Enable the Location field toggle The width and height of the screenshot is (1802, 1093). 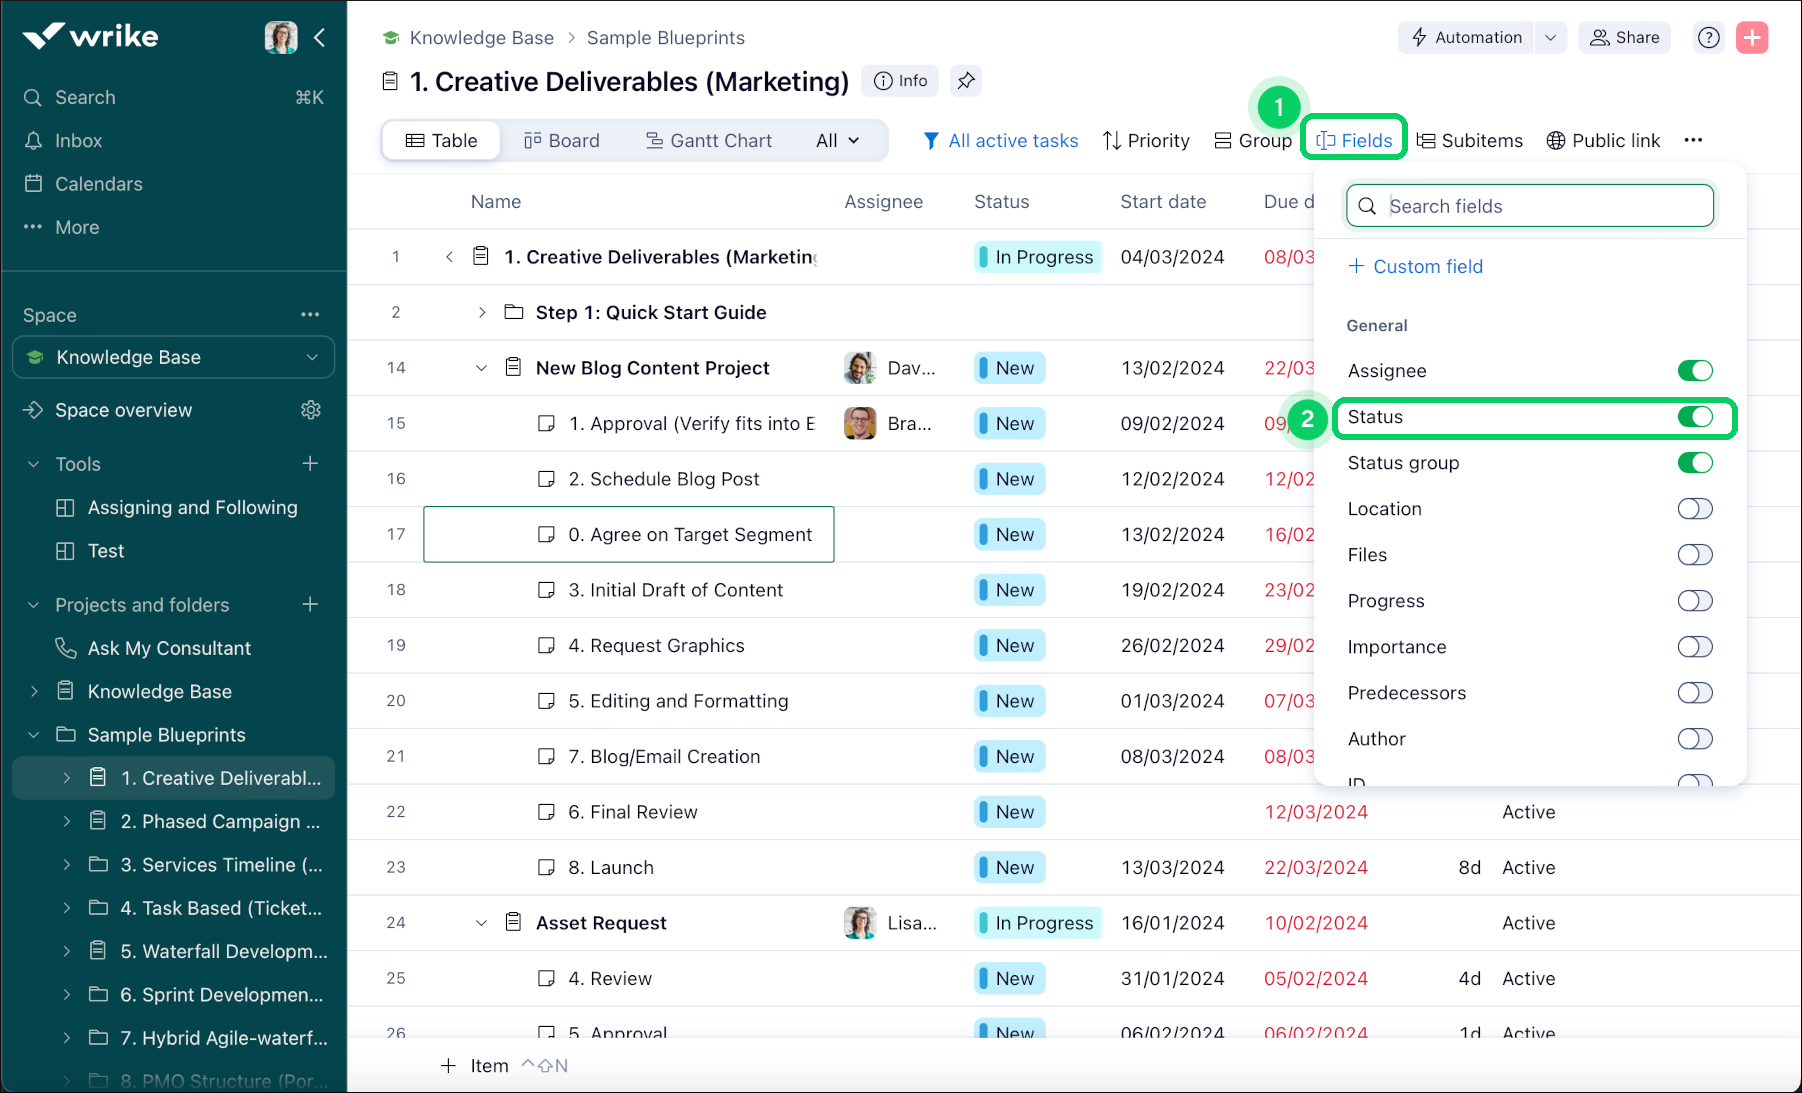click(1694, 509)
